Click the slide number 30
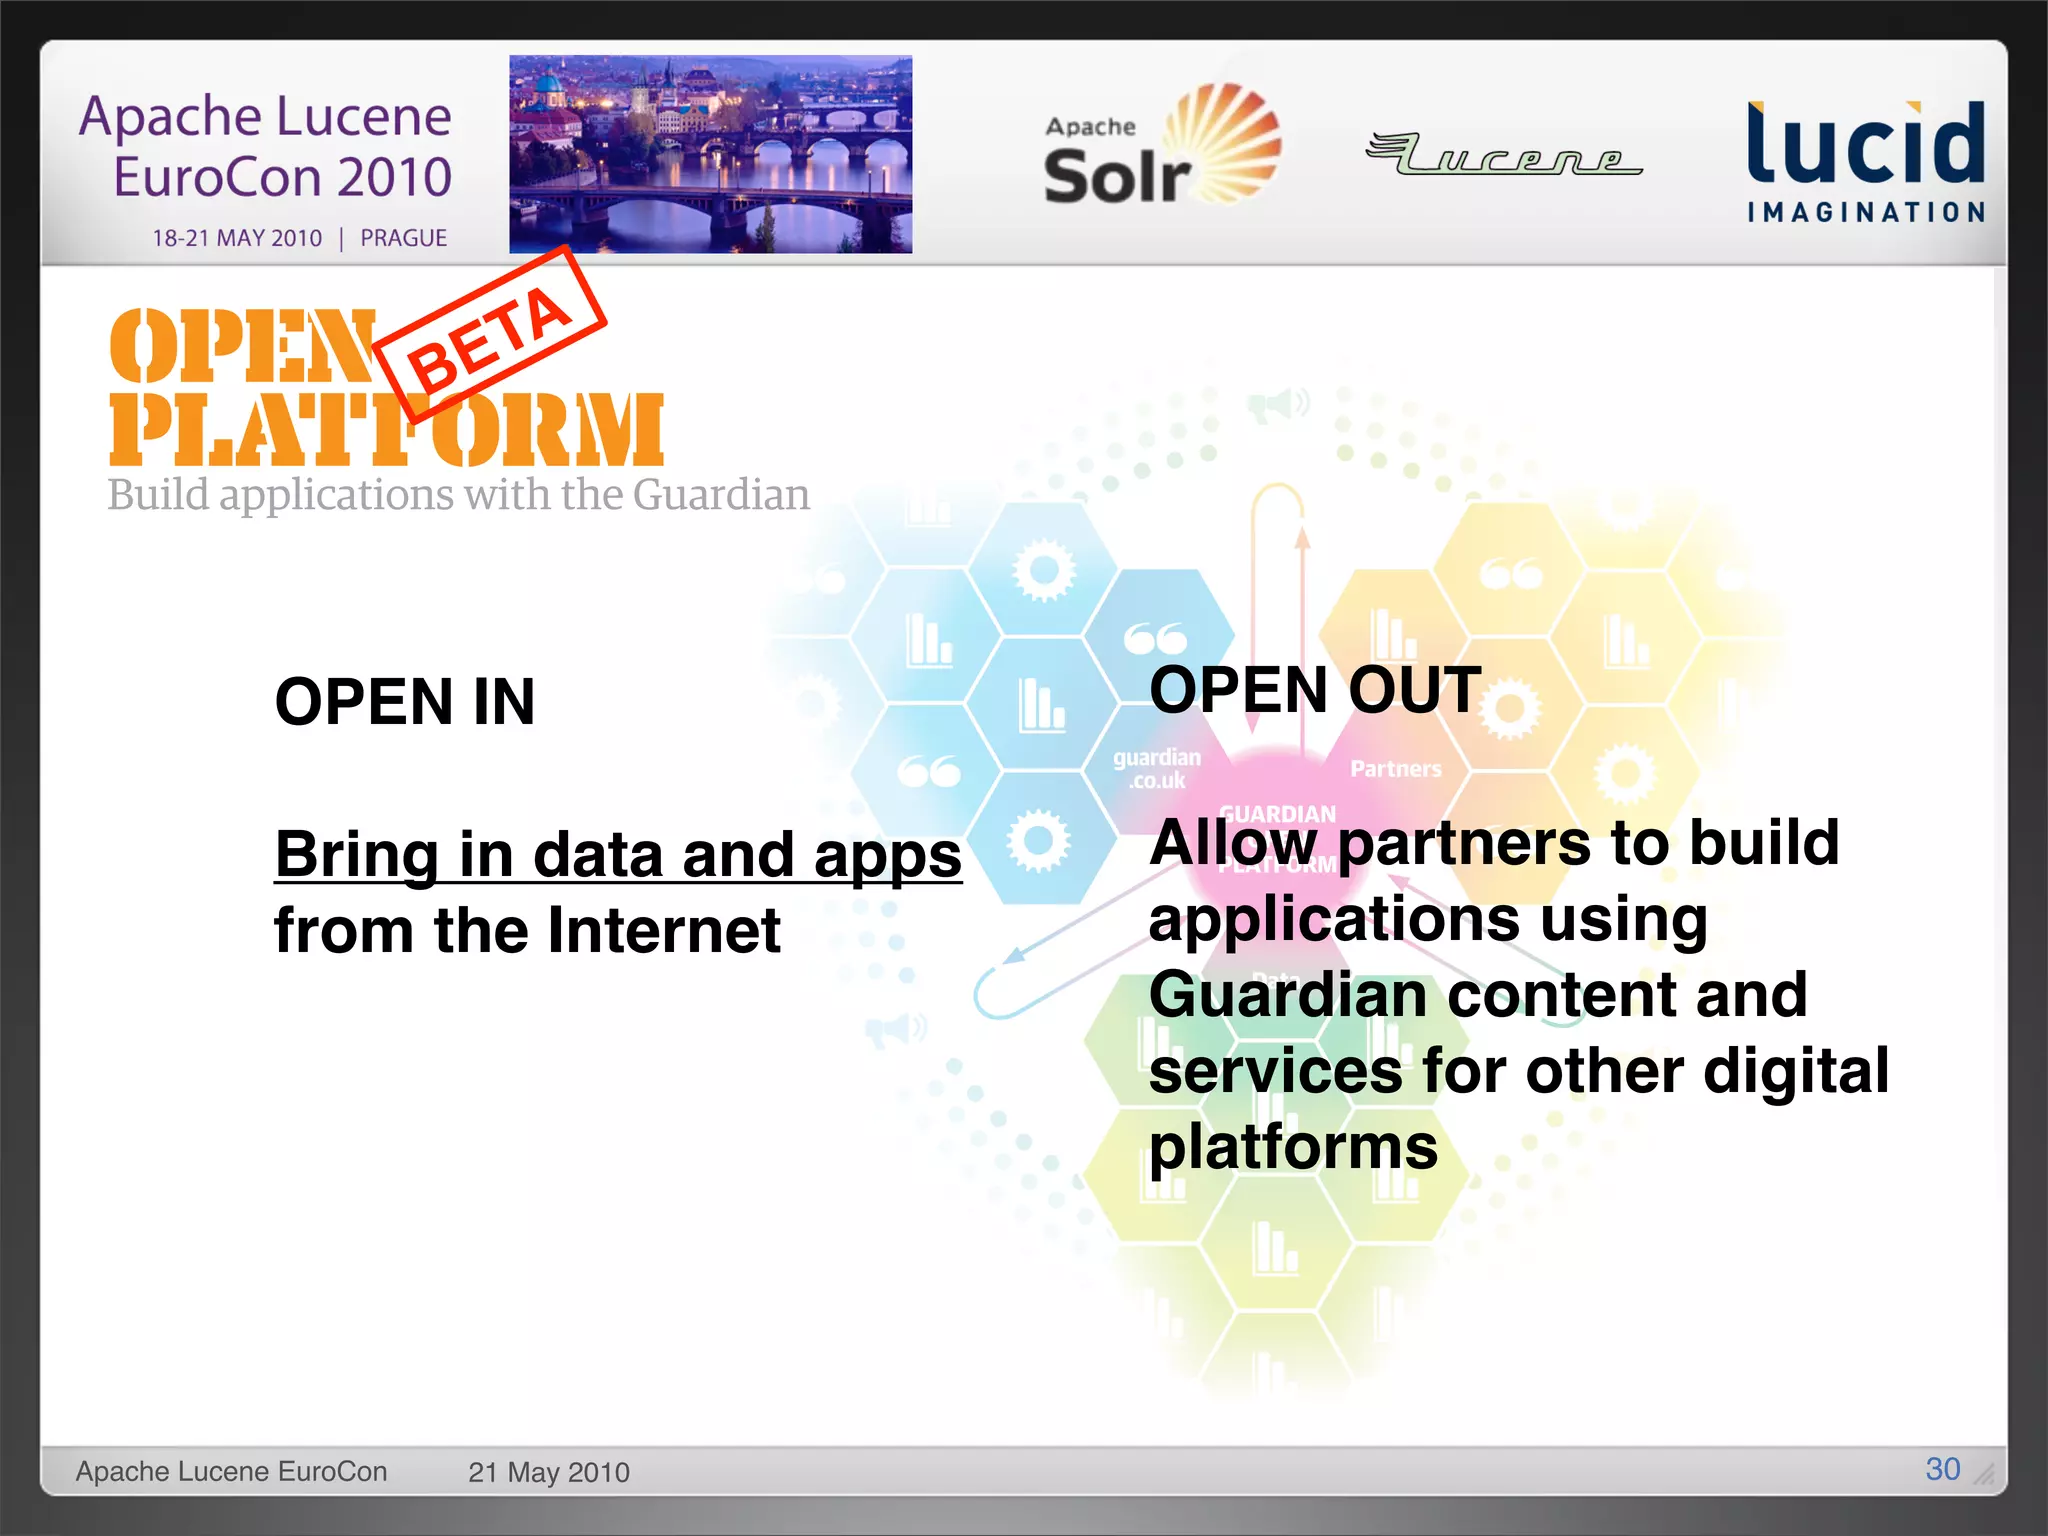2048x1536 pixels. (x=1943, y=1469)
